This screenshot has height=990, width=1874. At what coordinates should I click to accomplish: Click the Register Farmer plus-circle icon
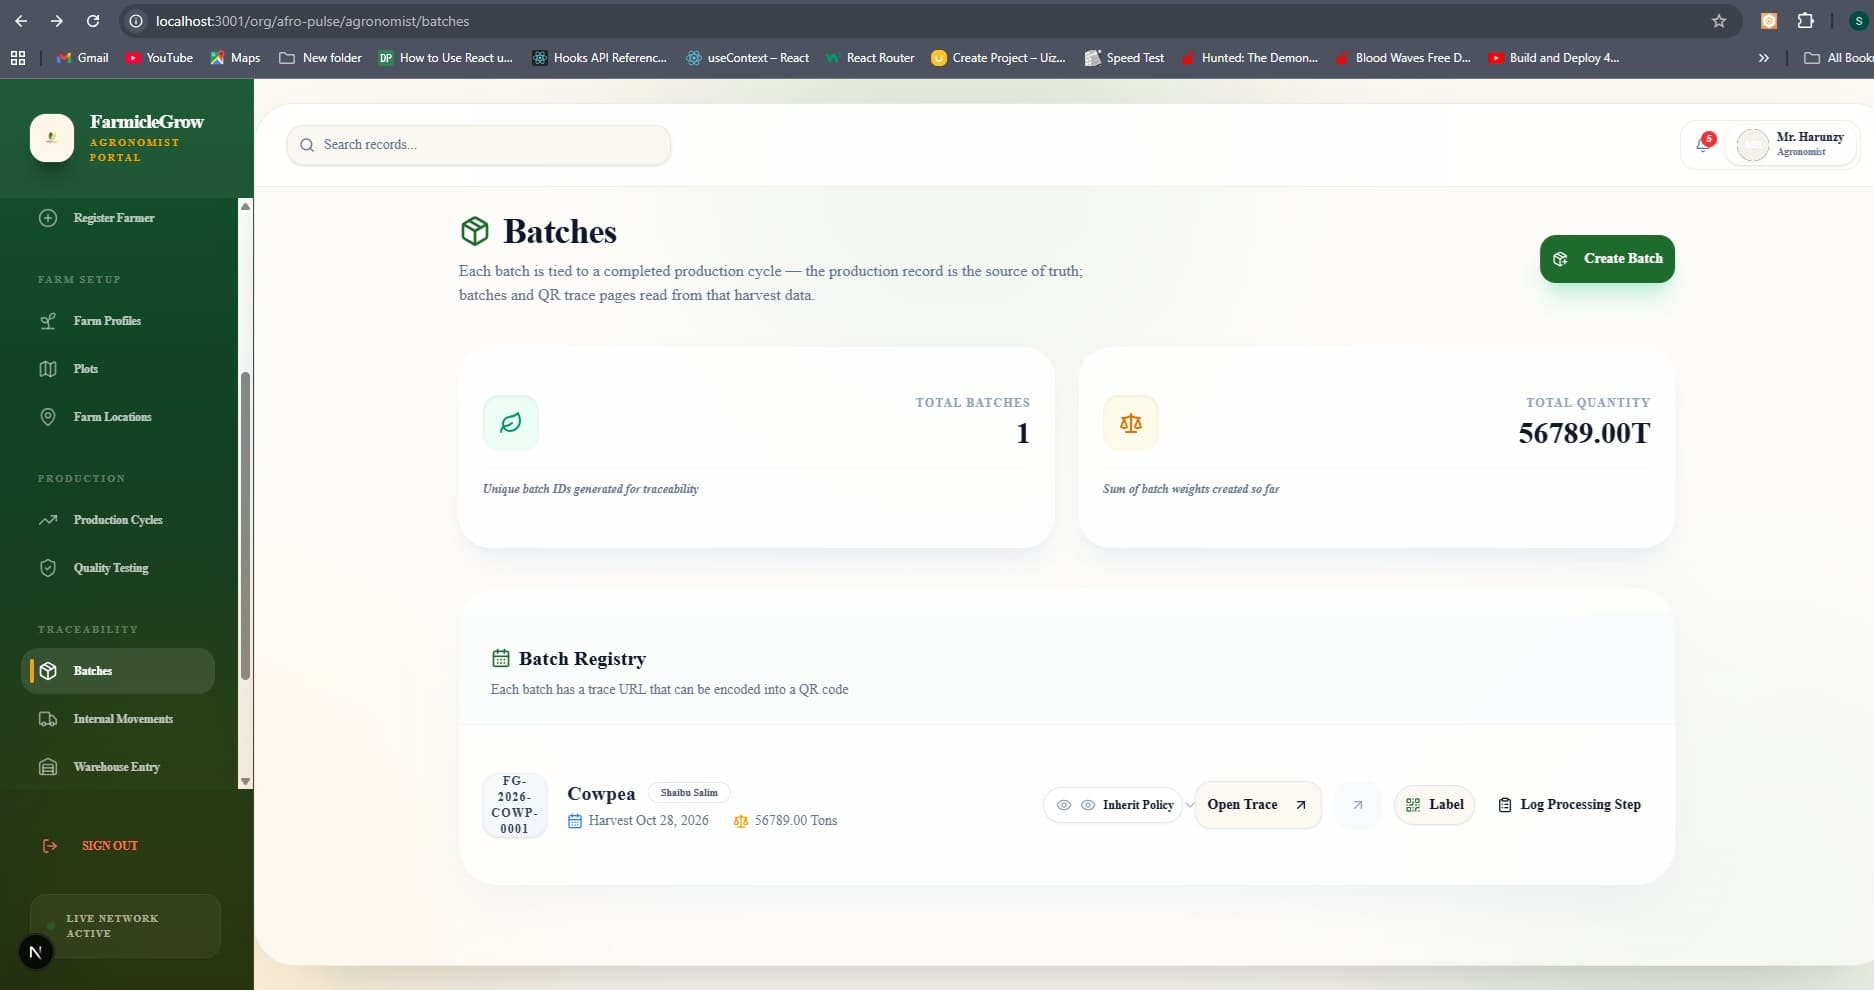click(x=48, y=218)
